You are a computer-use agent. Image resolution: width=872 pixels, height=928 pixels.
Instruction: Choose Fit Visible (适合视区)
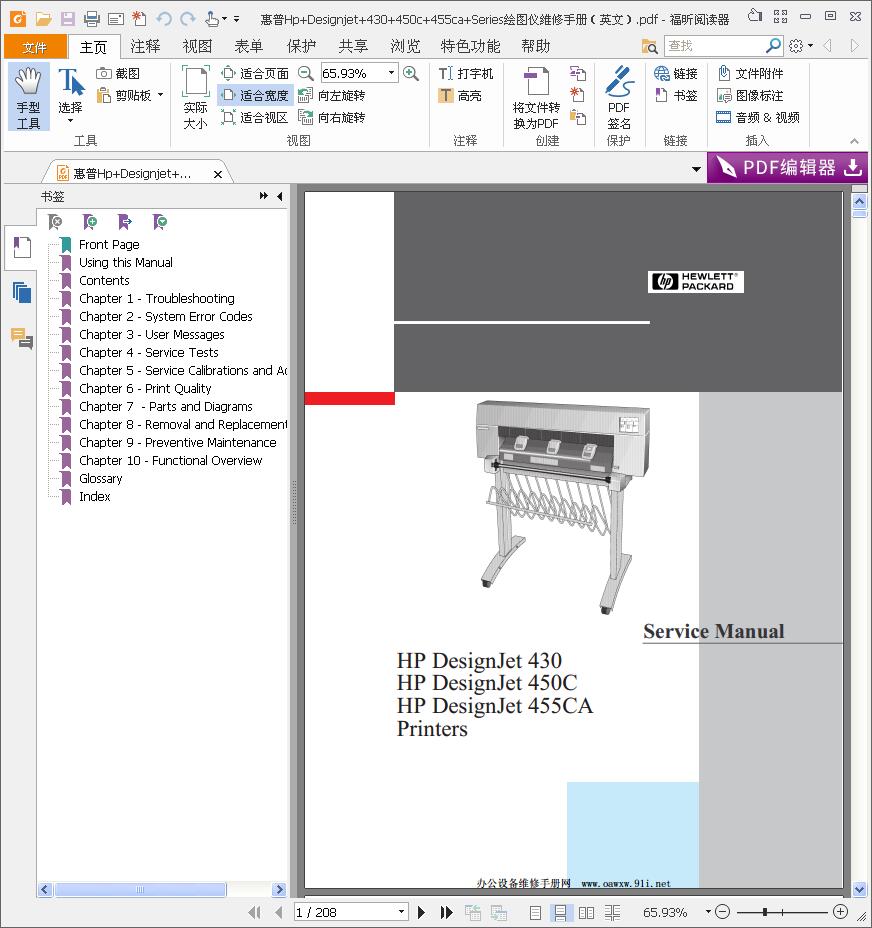(255, 117)
